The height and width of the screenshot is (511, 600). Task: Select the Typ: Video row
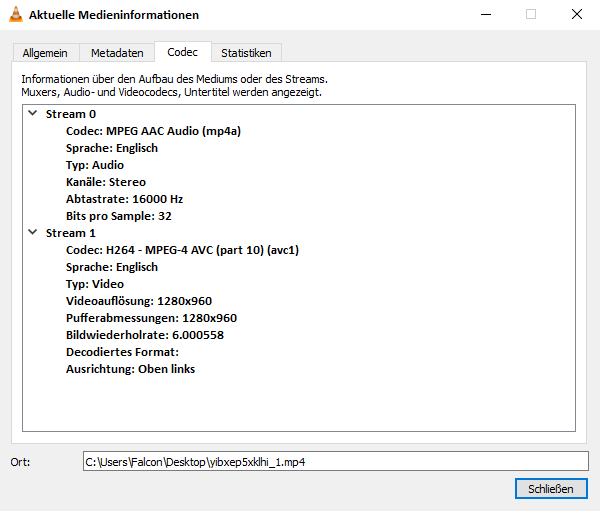click(95, 284)
